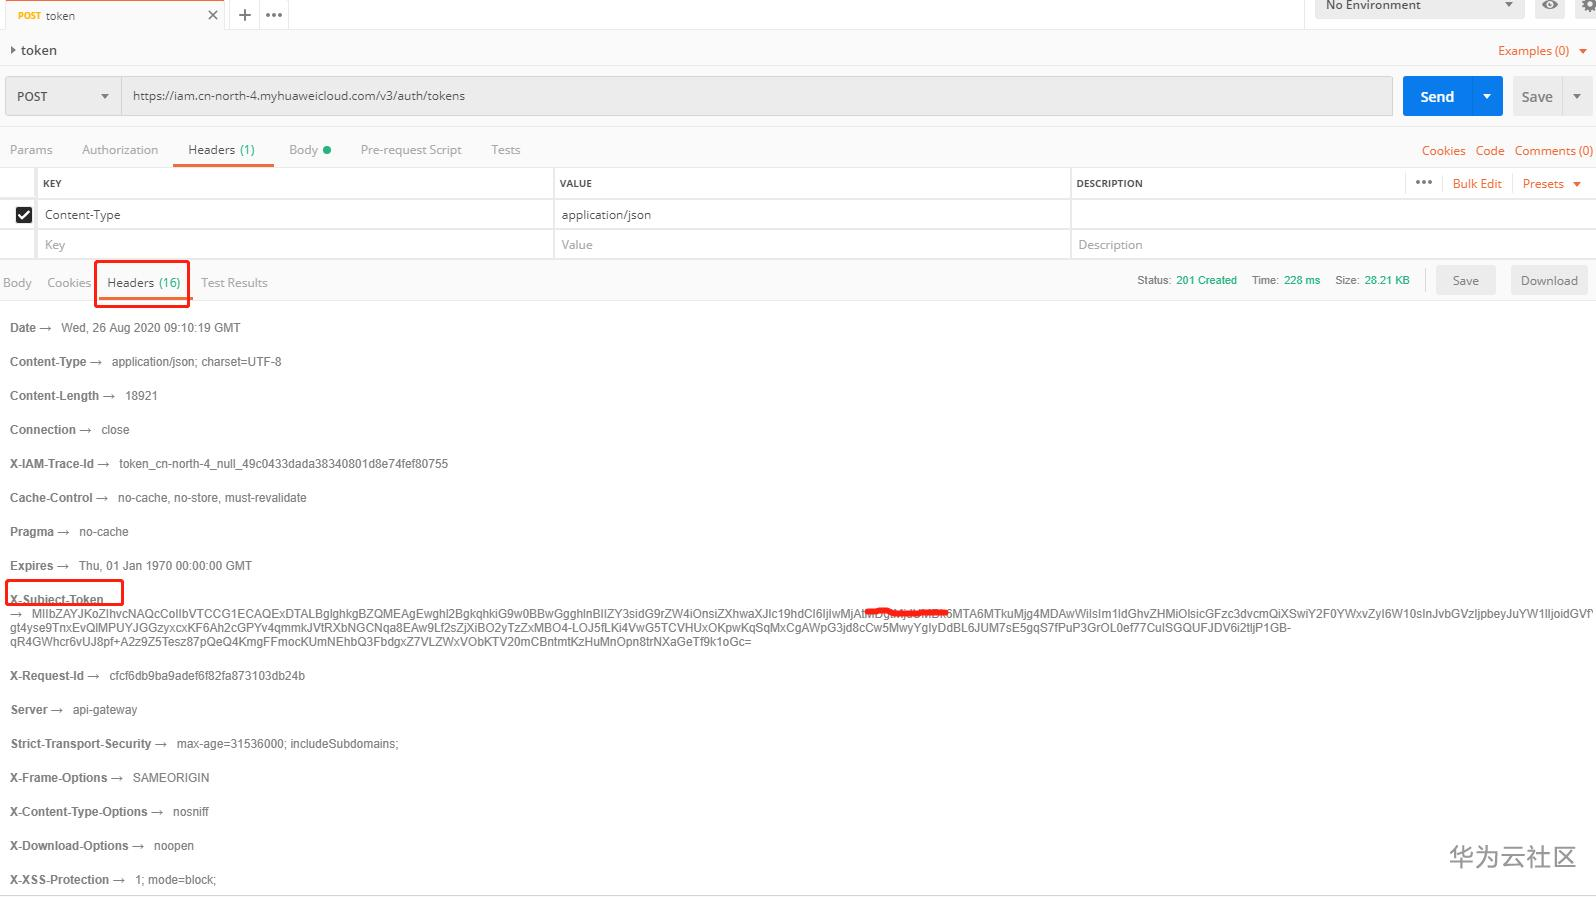This screenshot has height=897, width=1596.
Task: Click the Connection value 'close'
Action: click(x=115, y=430)
